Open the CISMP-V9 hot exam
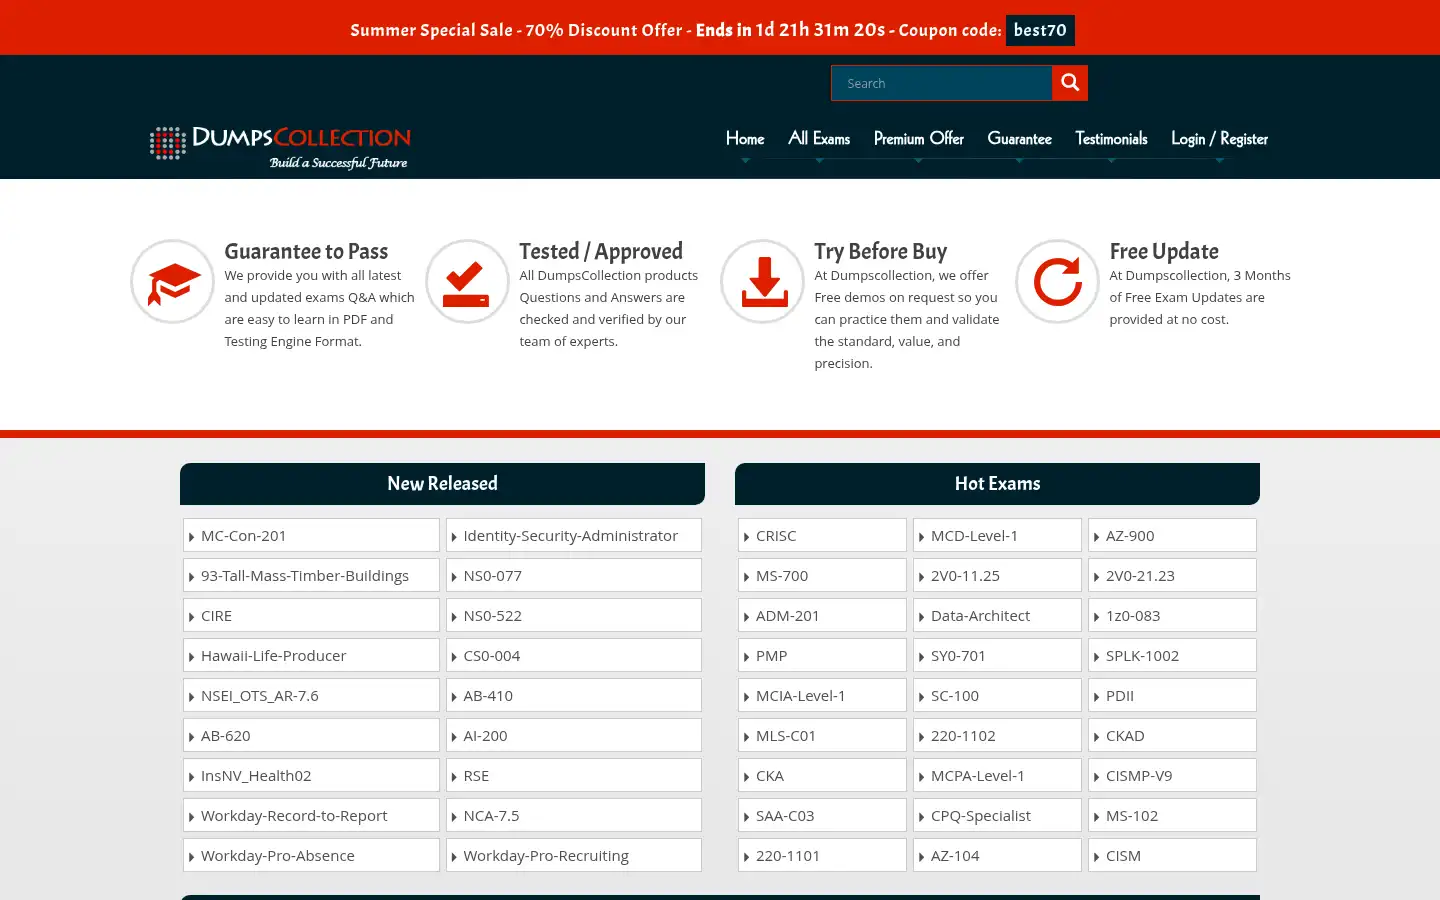The image size is (1440, 900). pyautogui.click(x=1172, y=775)
